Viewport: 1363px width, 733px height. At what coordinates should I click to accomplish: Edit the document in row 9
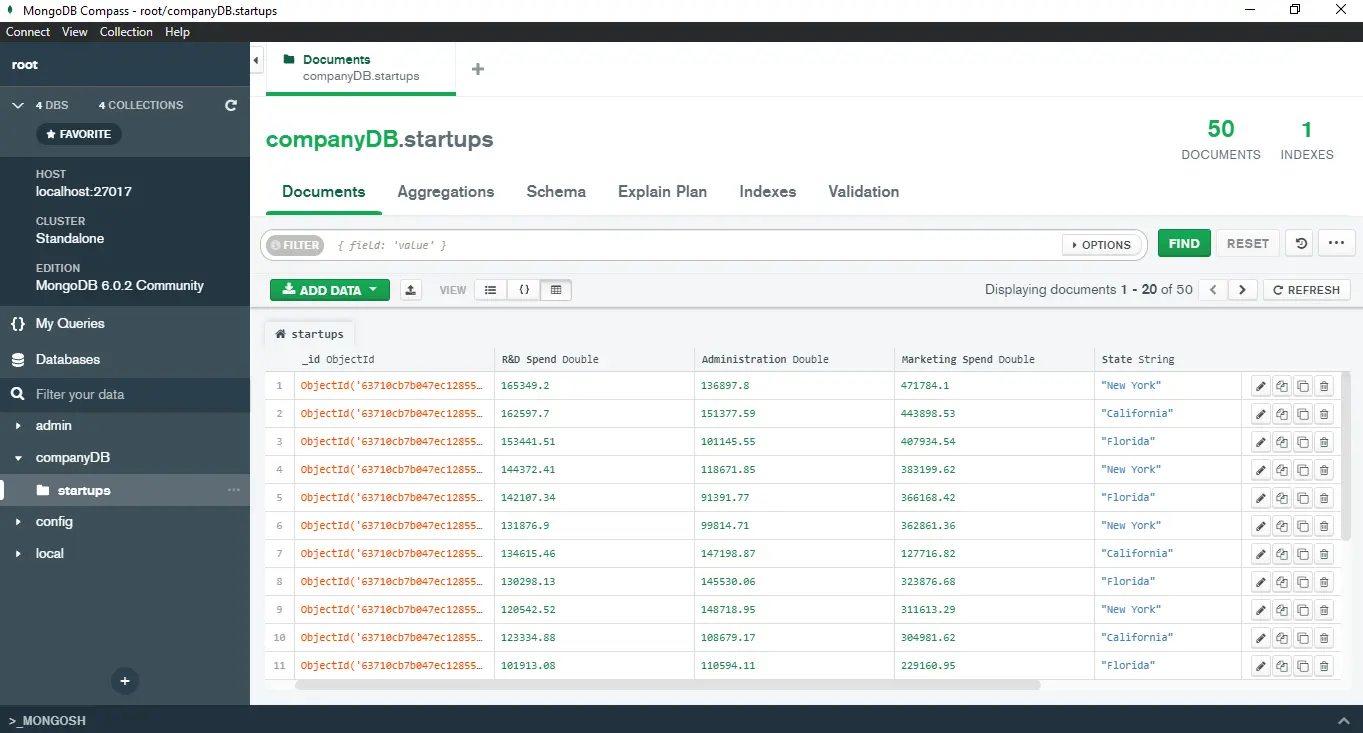click(1261, 610)
